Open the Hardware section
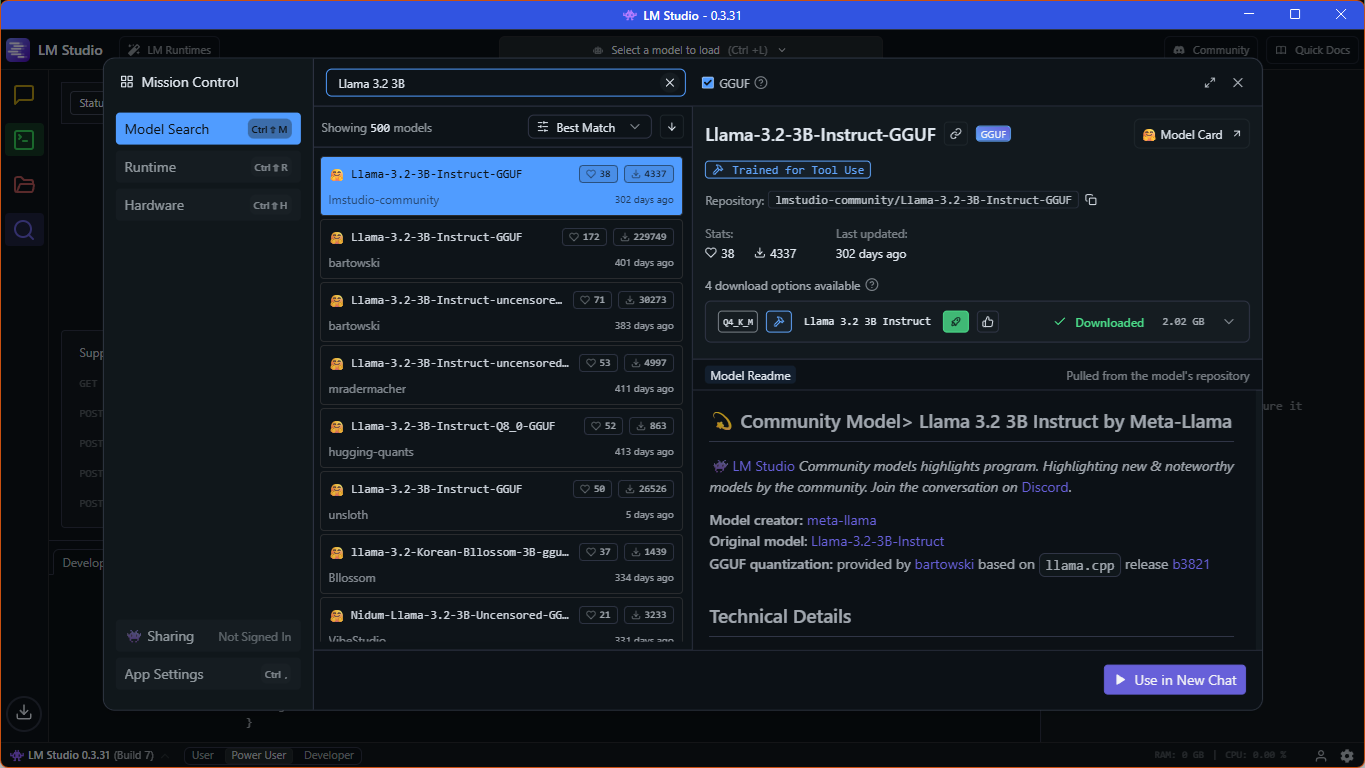1365x768 pixels. [207, 205]
